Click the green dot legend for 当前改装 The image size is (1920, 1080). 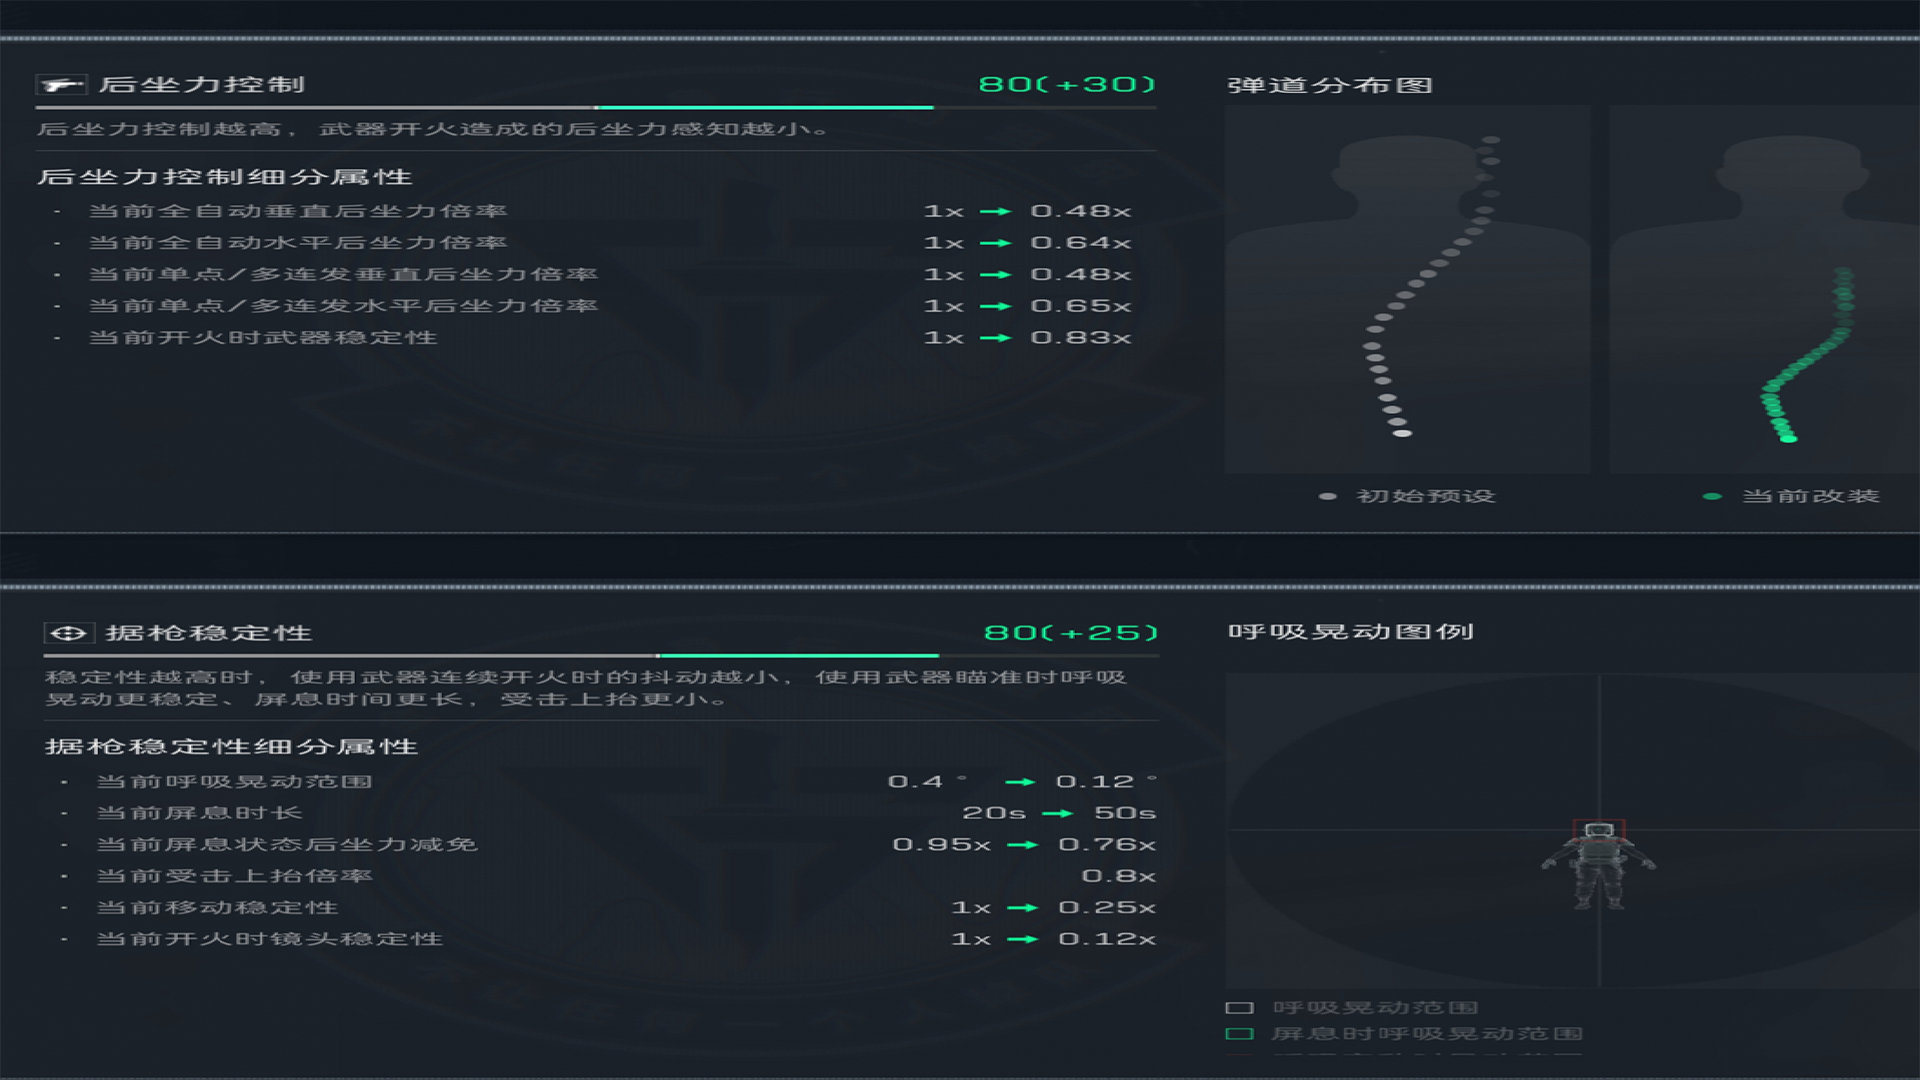pyautogui.click(x=1712, y=496)
